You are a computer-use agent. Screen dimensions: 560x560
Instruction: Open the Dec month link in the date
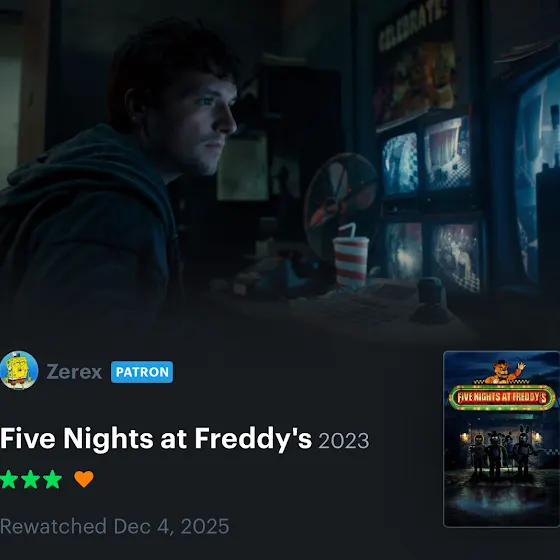click(132, 526)
